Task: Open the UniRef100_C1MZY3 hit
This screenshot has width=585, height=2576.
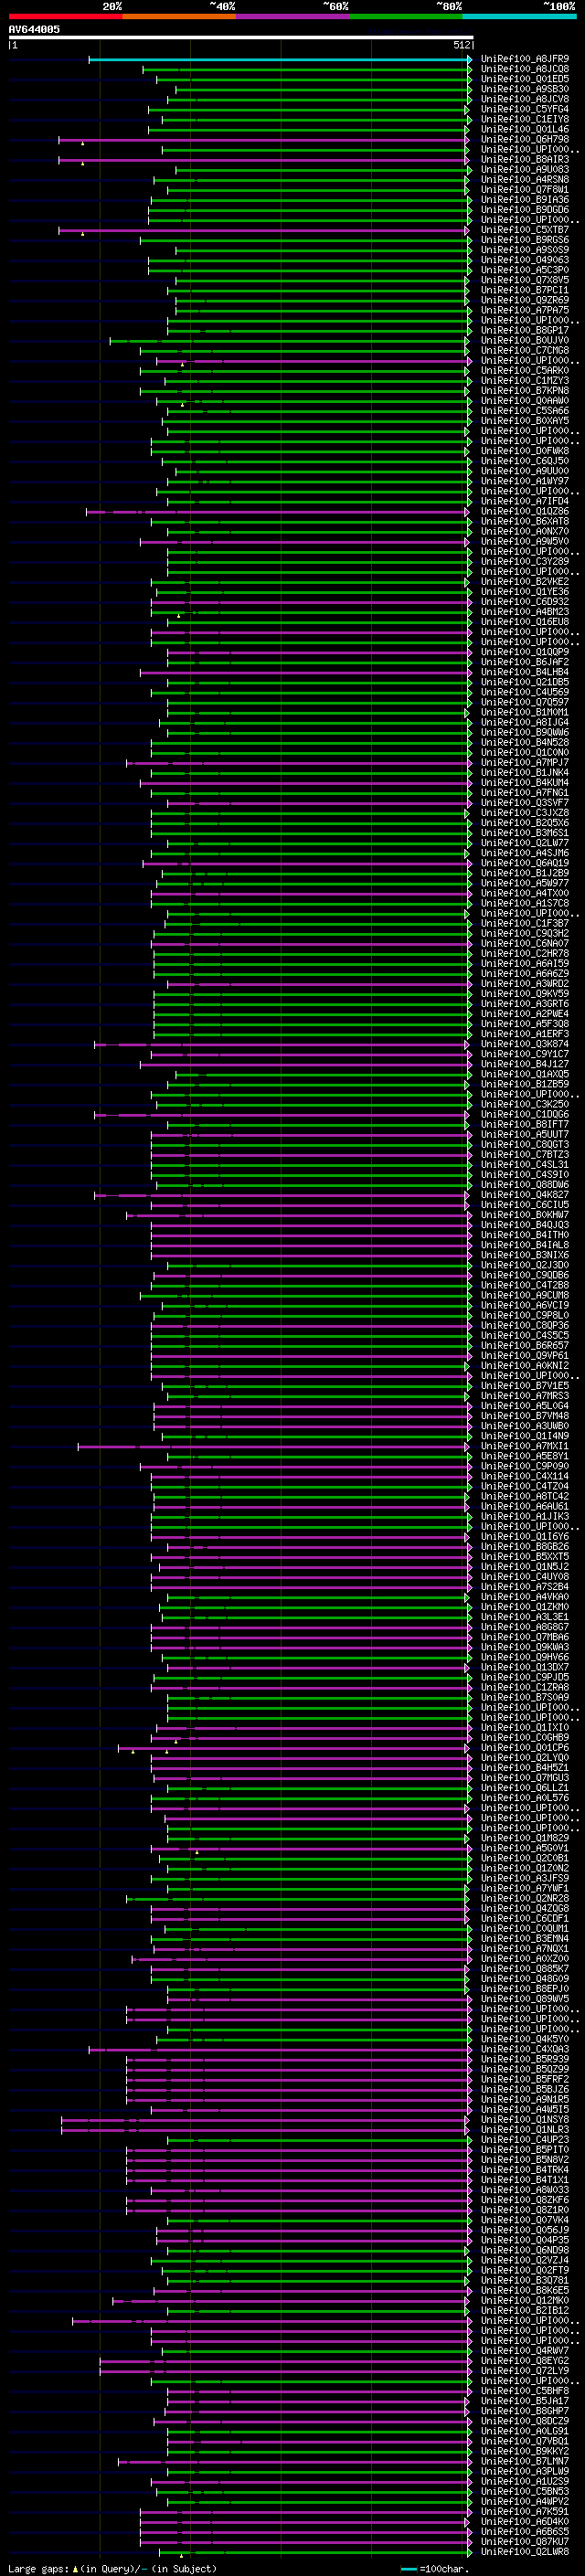Action: [x=525, y=381]
